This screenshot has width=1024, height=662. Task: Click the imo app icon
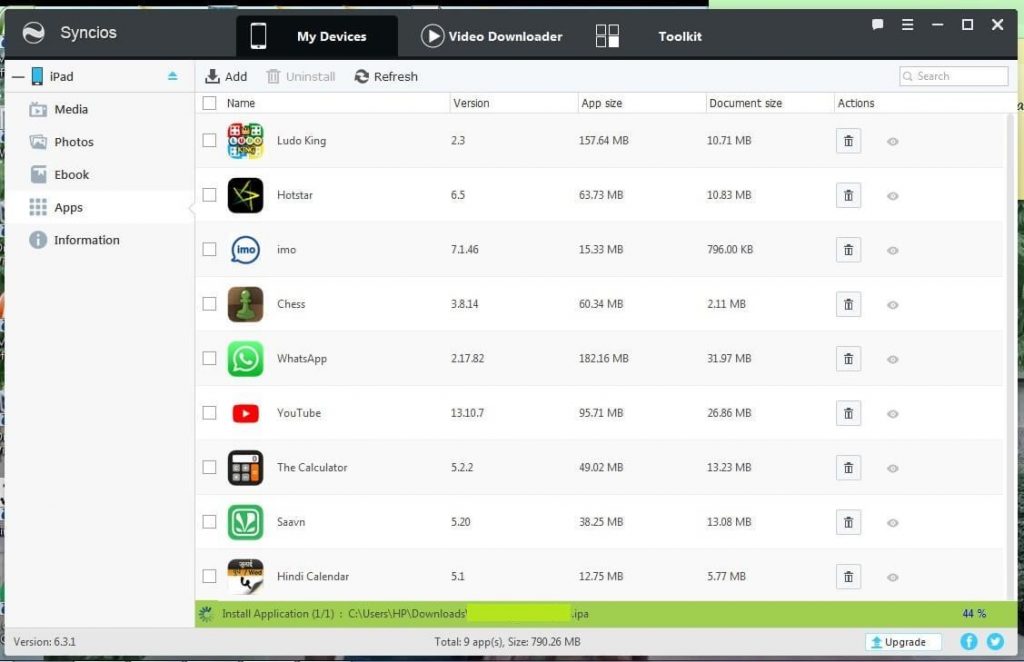245,250
